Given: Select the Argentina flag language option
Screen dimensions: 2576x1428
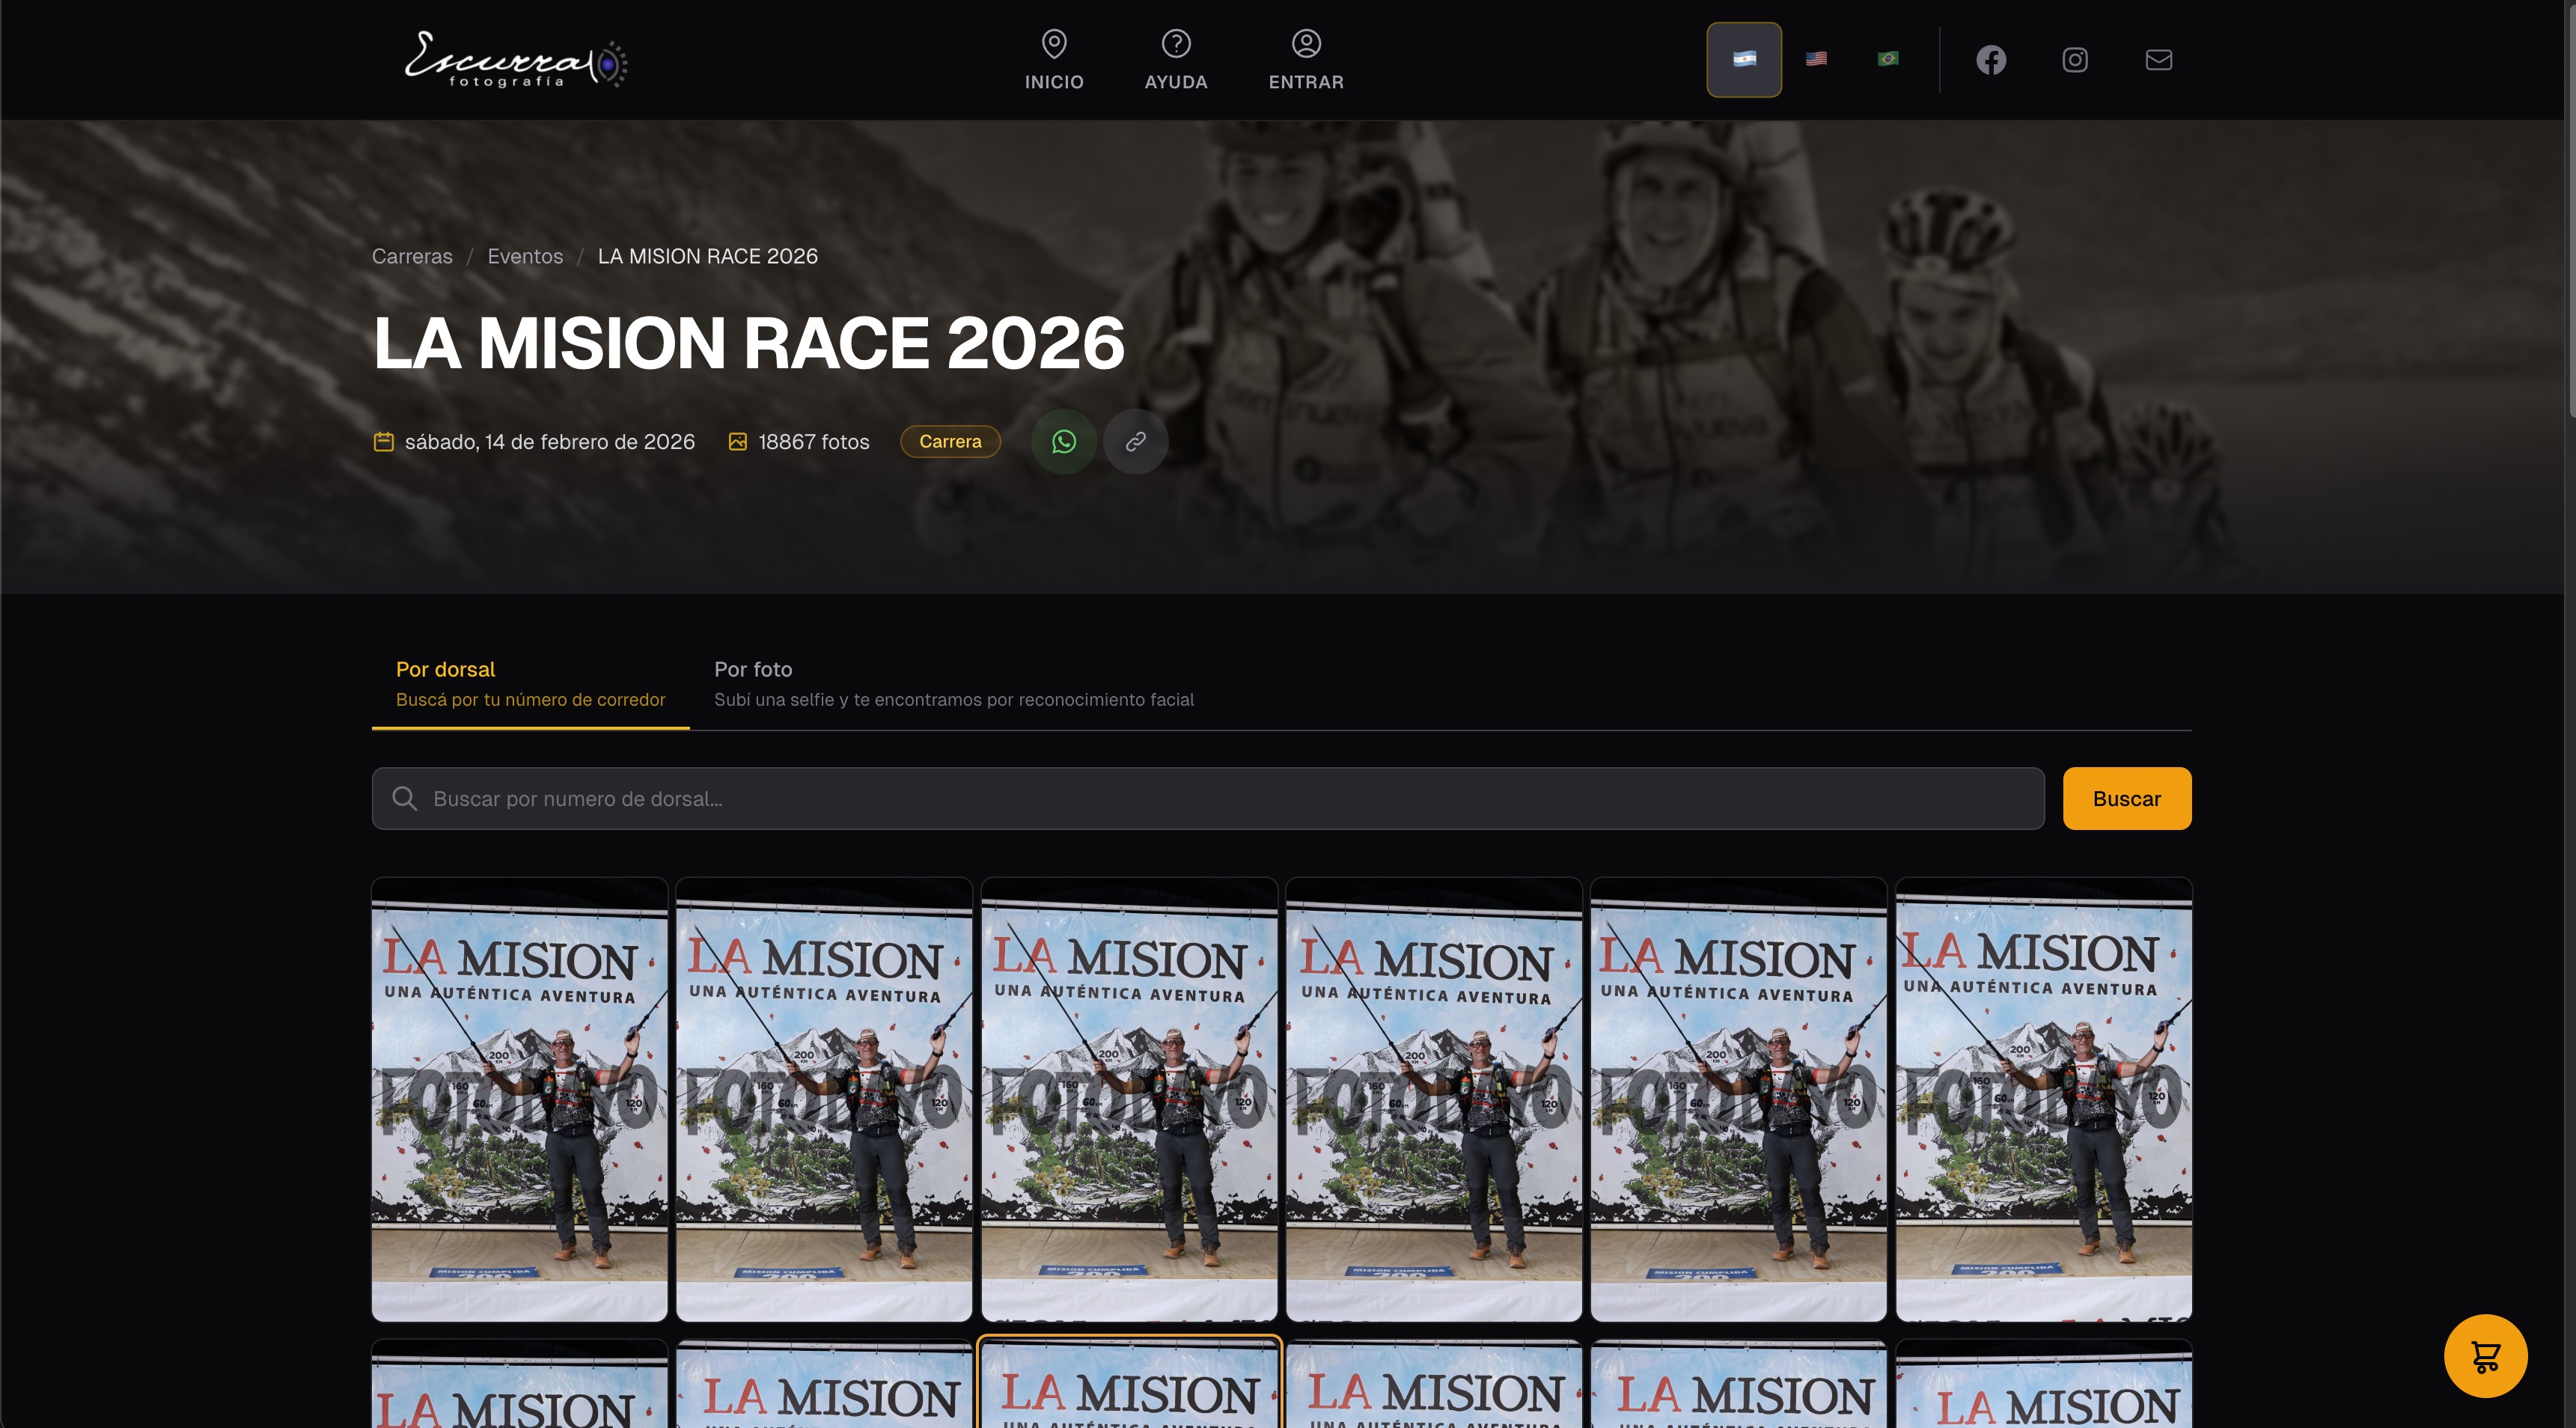Looking at the screenshot, I should (1744, 59).
